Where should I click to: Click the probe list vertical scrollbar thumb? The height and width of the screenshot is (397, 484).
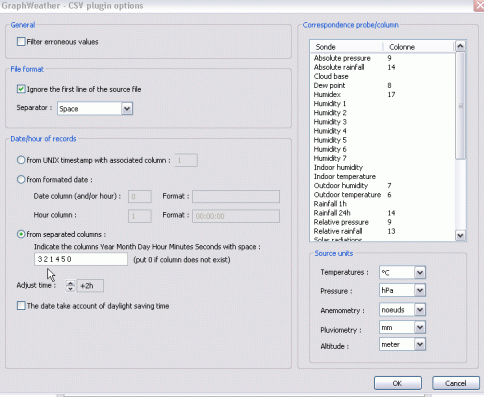click(460, 105)
